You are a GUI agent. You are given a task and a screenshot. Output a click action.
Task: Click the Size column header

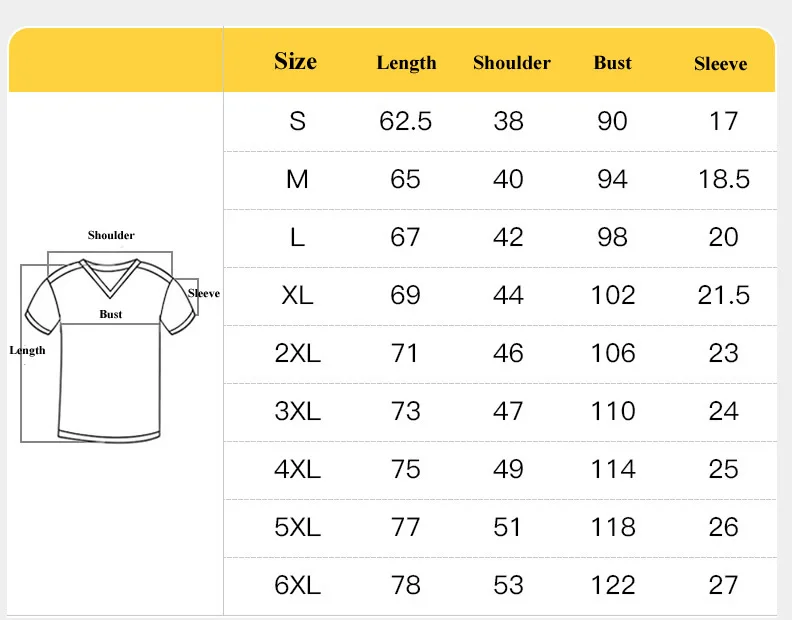(295, 61)
